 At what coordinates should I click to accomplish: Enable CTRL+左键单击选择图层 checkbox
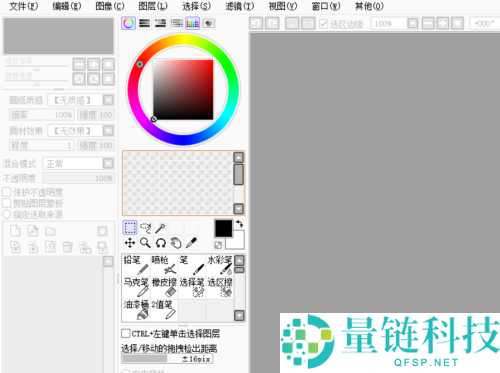(126, 334)
